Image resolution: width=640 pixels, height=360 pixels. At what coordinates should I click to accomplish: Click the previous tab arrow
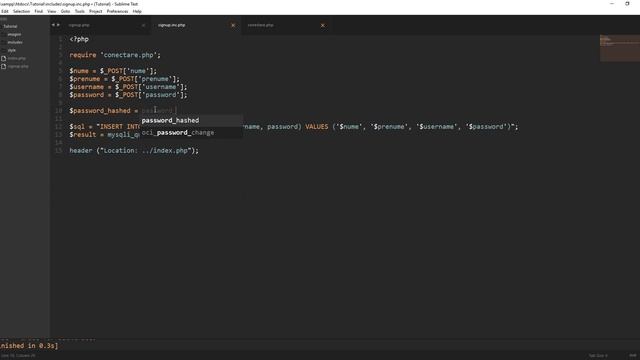pyautogui.click(x=53, y=25)
